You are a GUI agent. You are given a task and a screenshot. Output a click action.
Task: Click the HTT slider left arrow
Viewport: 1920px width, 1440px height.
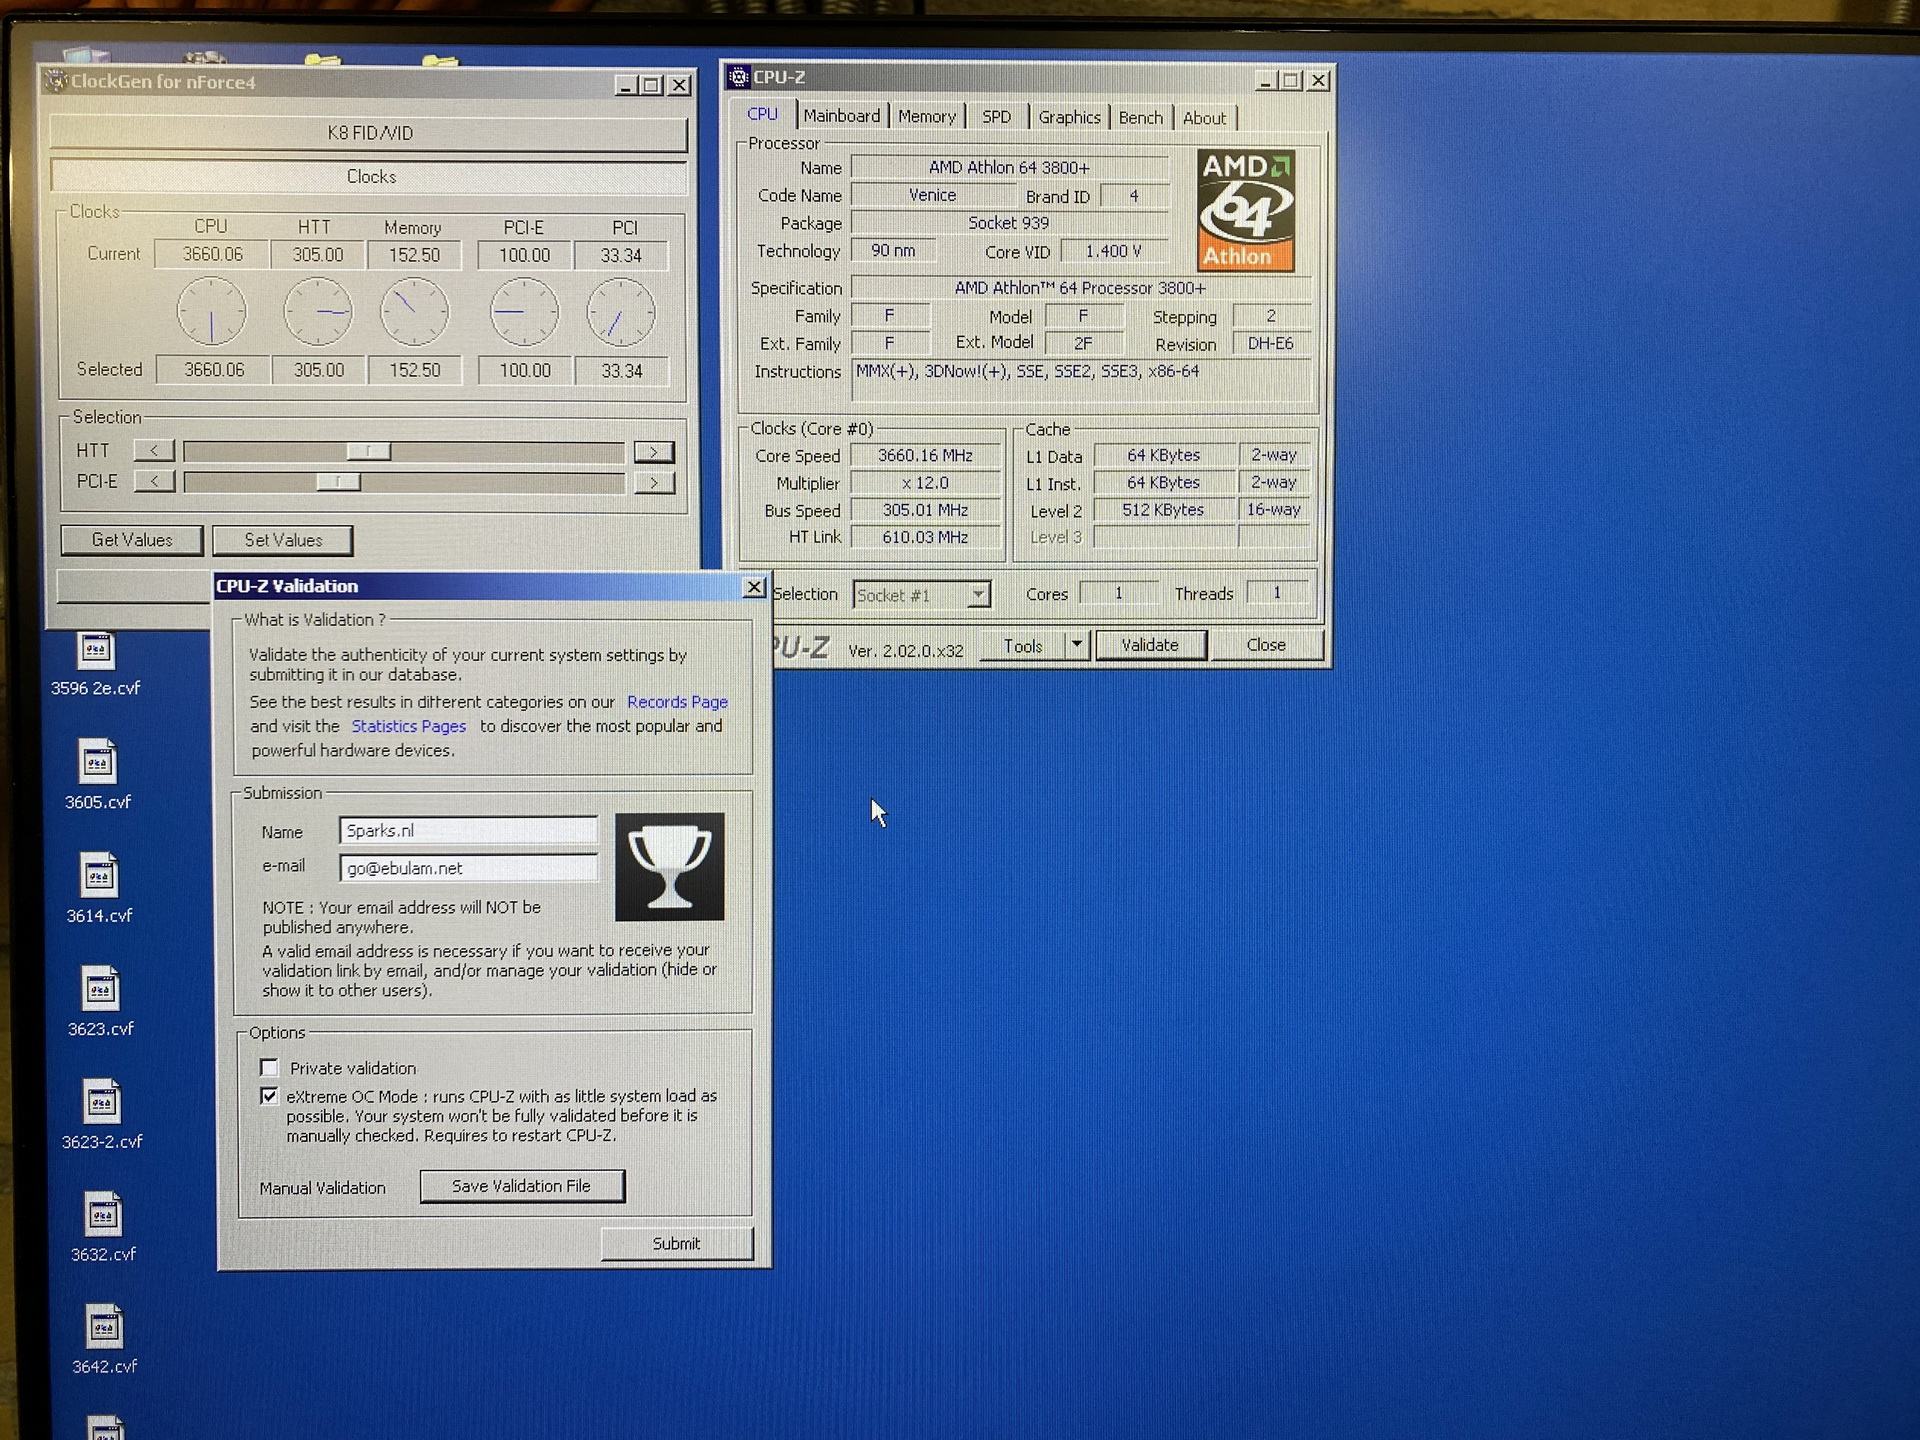(154, 451)
